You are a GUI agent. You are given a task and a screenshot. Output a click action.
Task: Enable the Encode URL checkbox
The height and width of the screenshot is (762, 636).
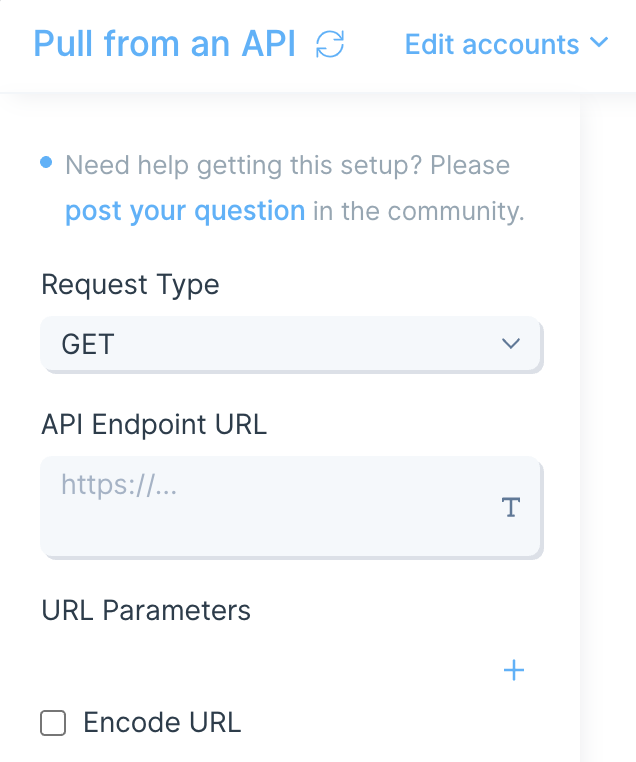[53, 723]
